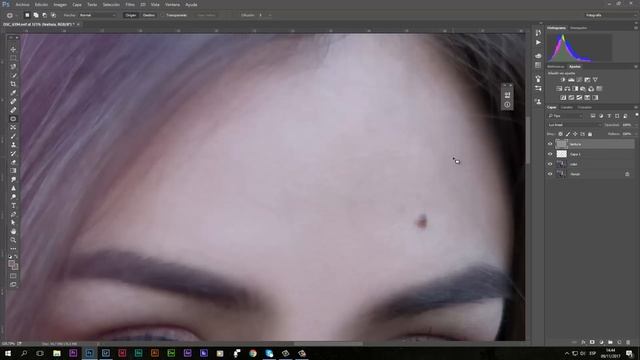Click add layer mask icon at bottom
Image resolution: width=640 pixels, height=360 pixels.
coord(592,342)
